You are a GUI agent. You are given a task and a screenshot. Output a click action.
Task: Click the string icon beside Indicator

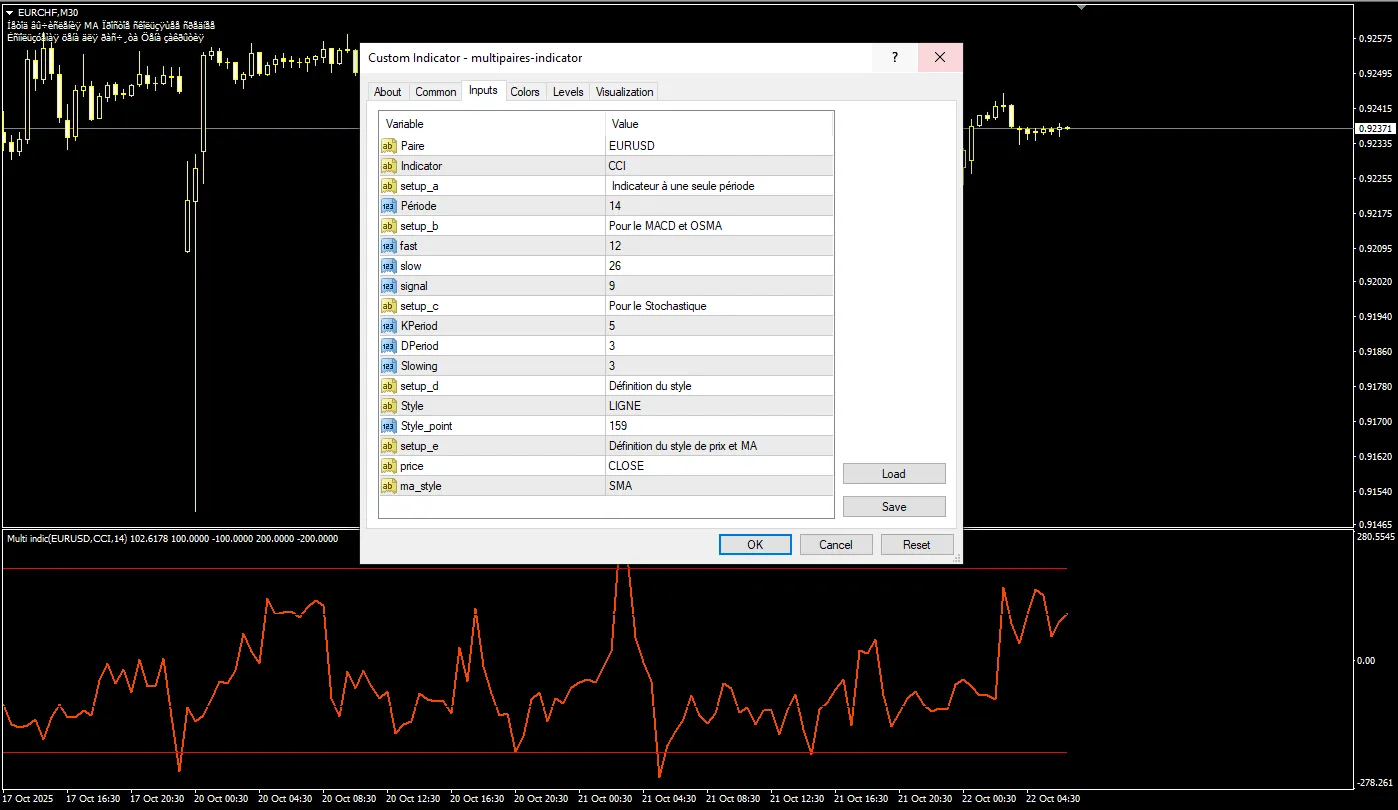tap(388, 166)
